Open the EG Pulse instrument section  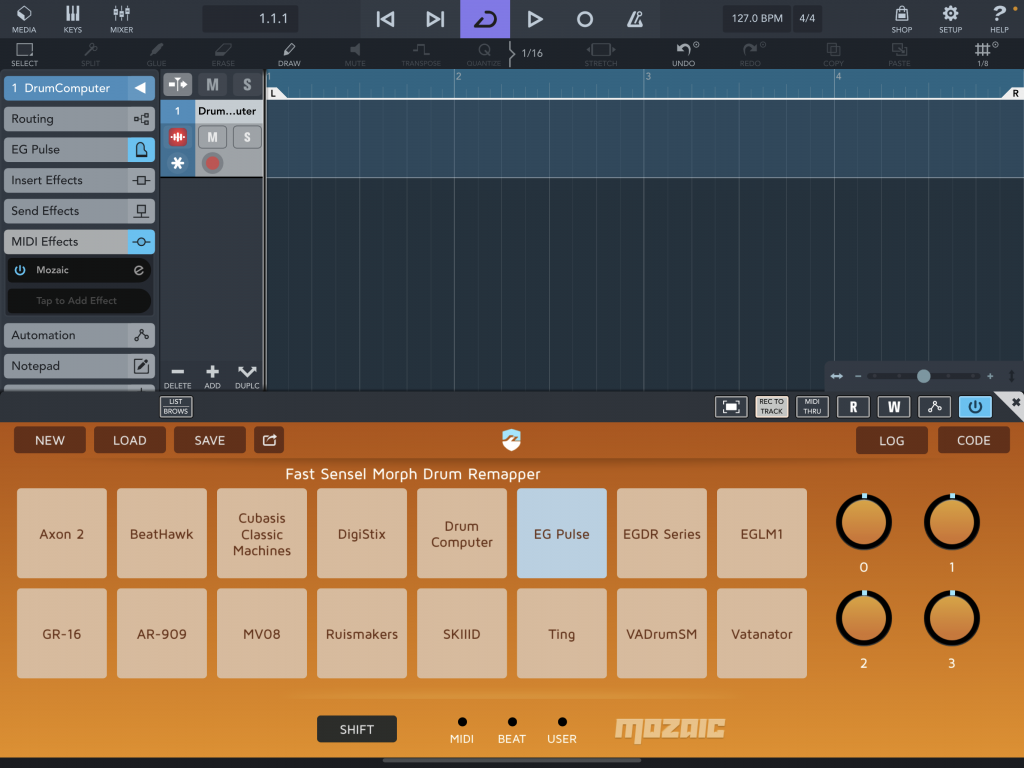79,150
